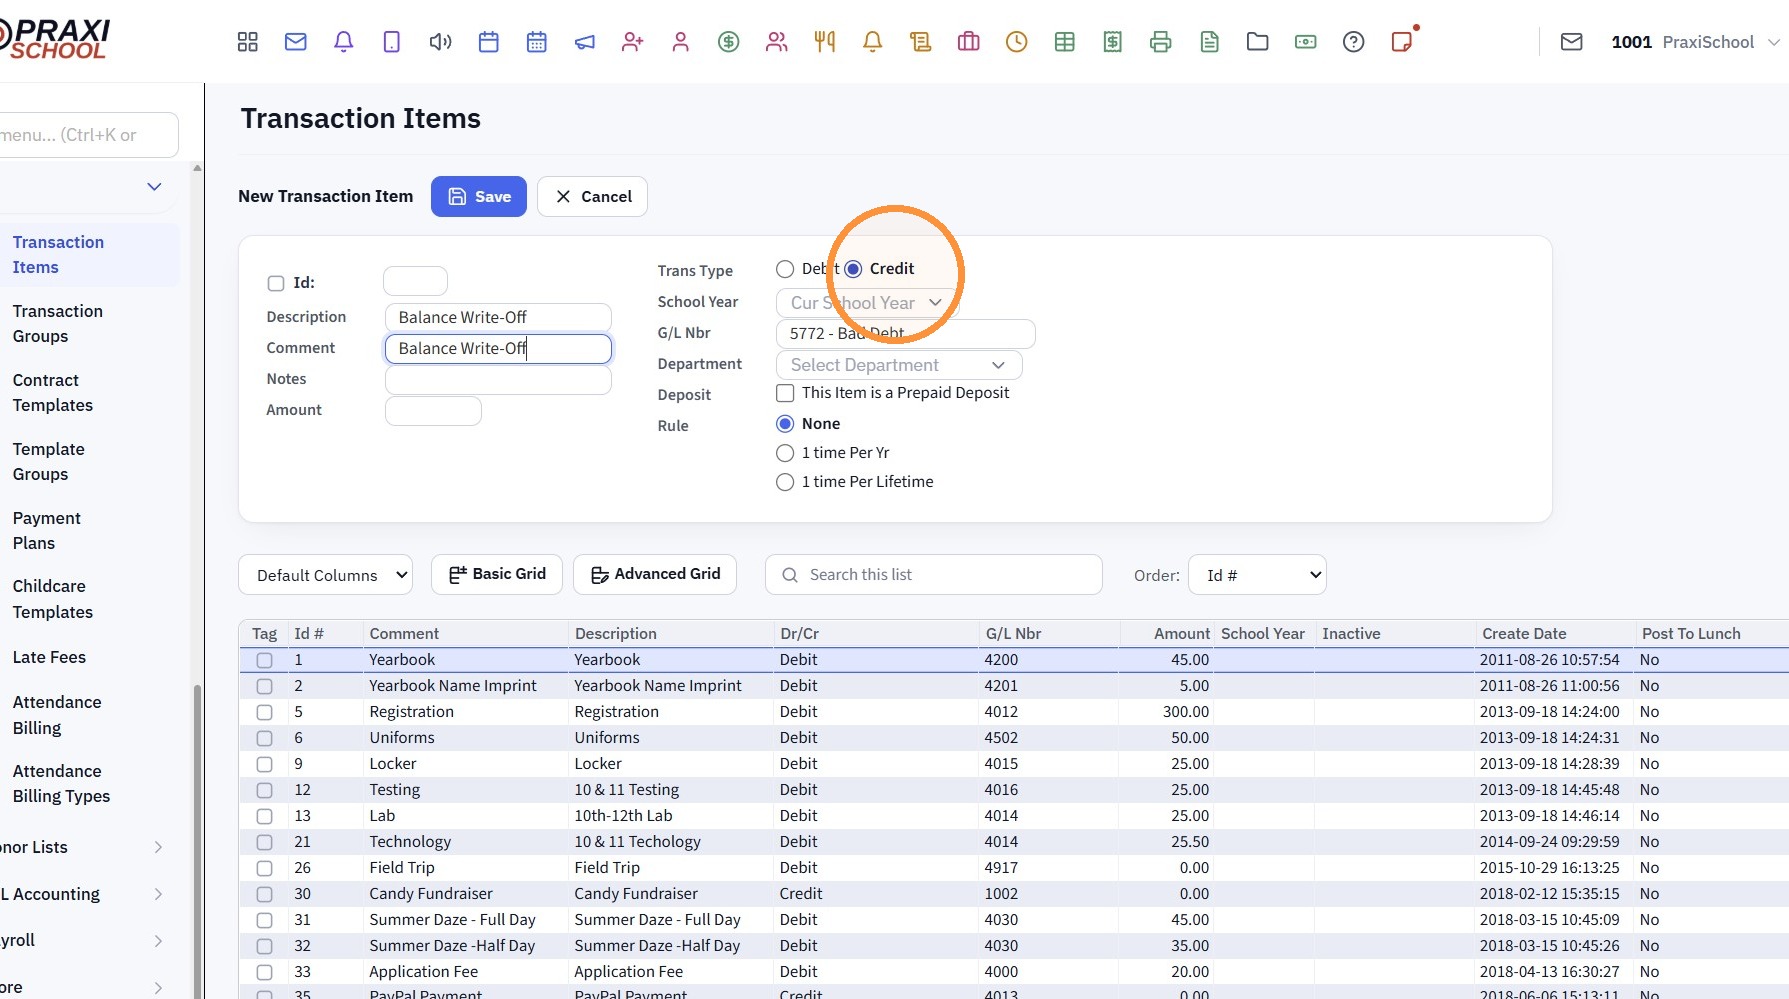The width and height of the screenshot is (1789, 999).
Task: Go to Template Groups in sidebar
Action: (49, 462)
